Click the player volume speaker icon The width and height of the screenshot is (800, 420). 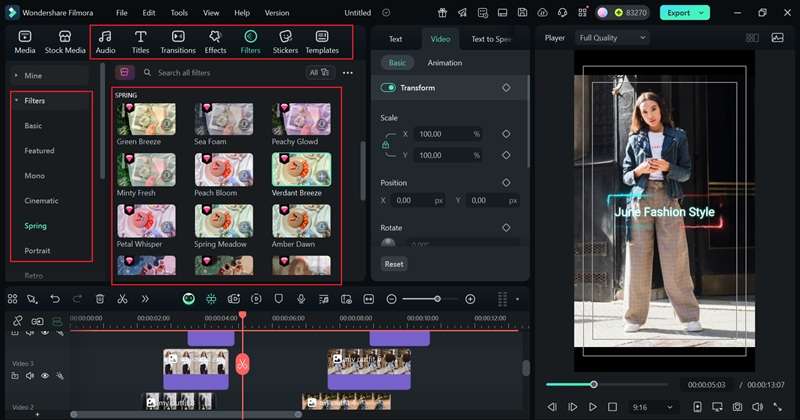pos(758,407)
